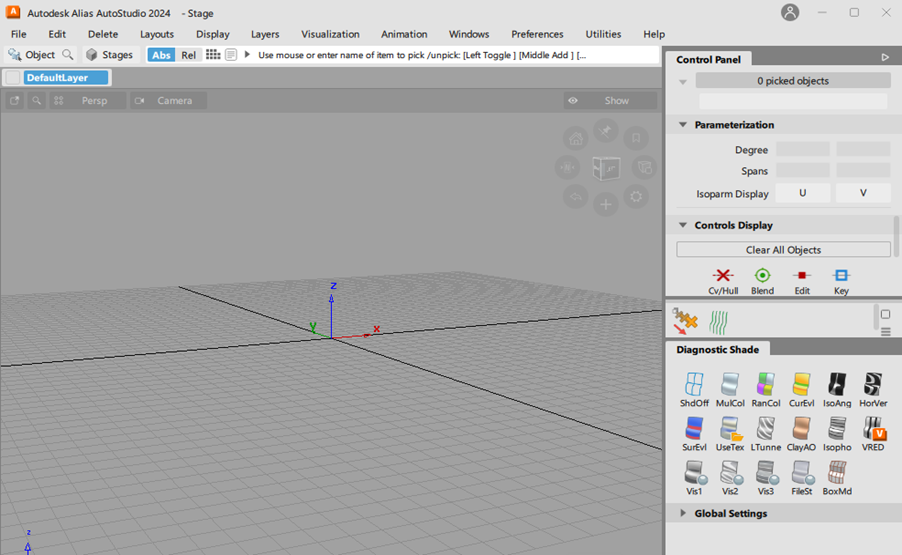Screen dimensions: 902x555
Task: Expand the prompt line history arrow
Action: tap(247, 55)
